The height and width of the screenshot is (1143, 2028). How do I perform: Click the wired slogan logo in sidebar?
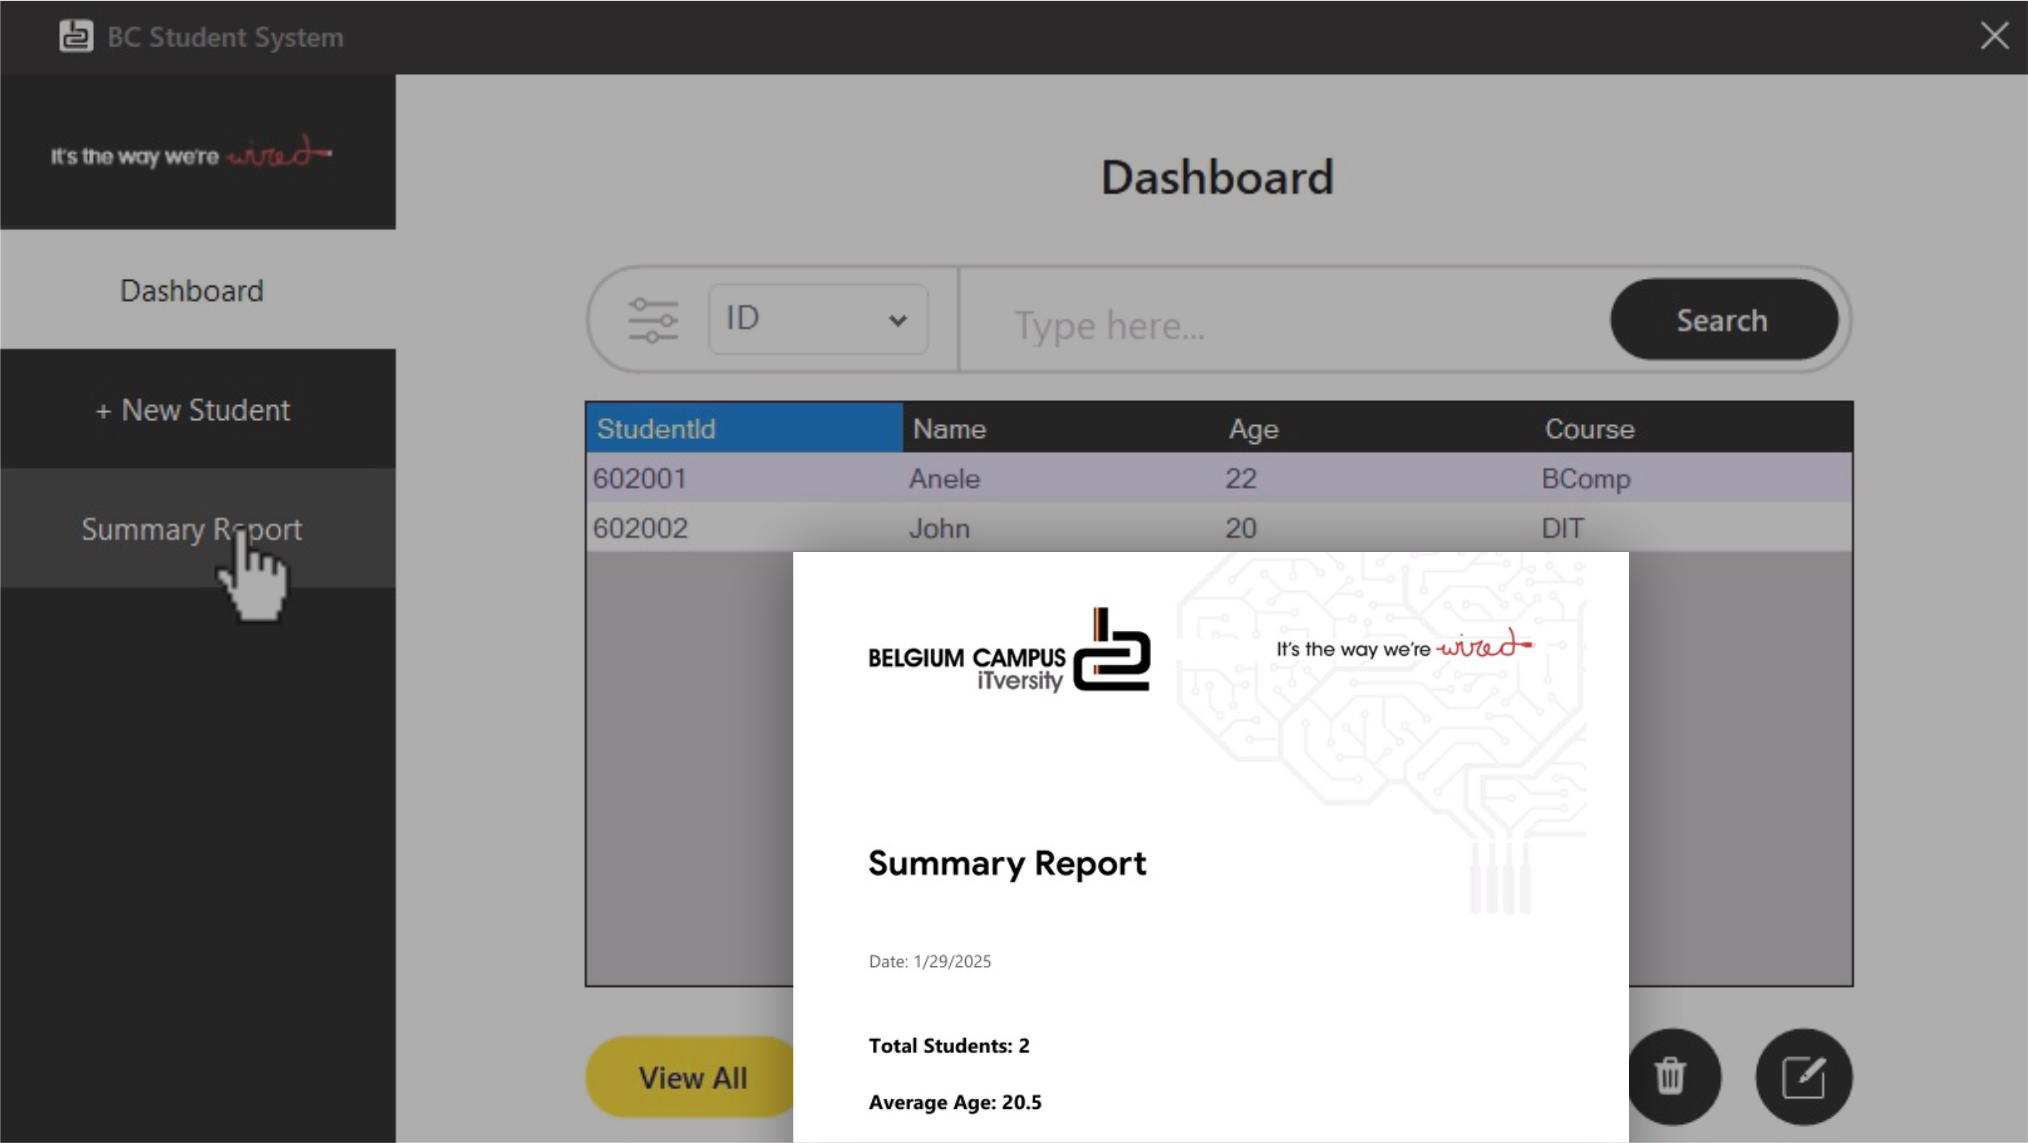pyautogui.click(x=191, y=154)
